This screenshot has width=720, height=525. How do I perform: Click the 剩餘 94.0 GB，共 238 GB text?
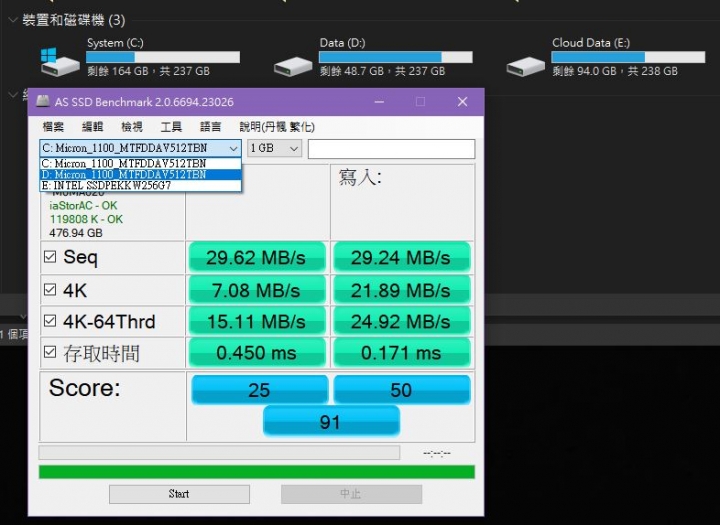point(615,71)
